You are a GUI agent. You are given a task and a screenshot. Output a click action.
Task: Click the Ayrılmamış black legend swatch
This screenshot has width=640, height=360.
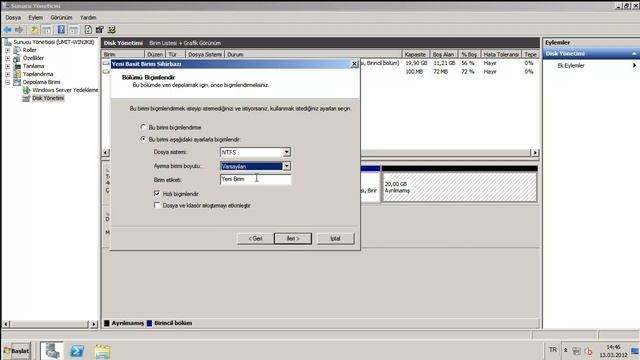pos(107,323)
